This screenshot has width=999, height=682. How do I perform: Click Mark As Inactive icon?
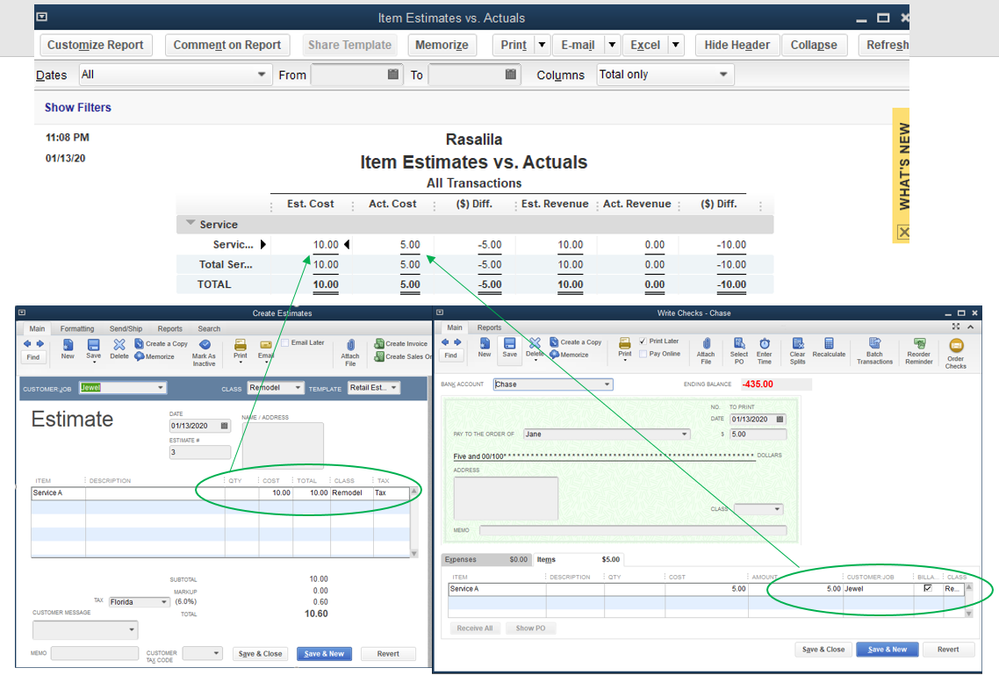coord(205,345)
